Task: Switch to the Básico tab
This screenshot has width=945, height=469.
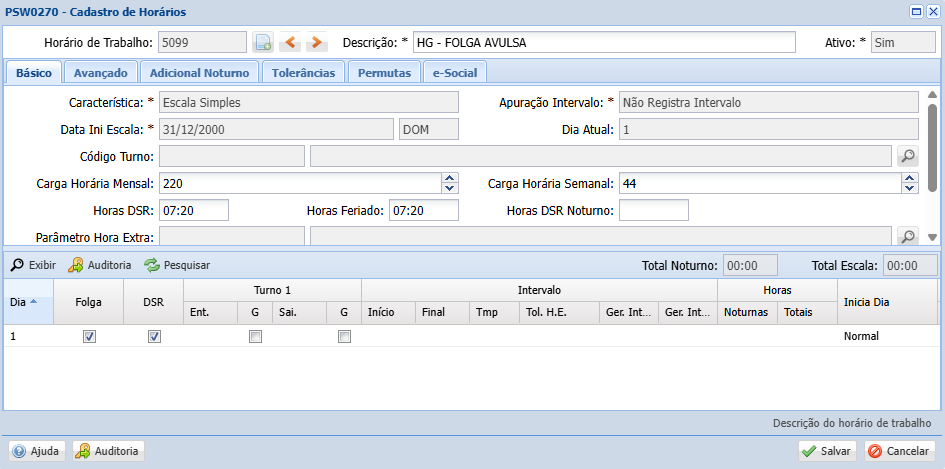Action: 33,72
